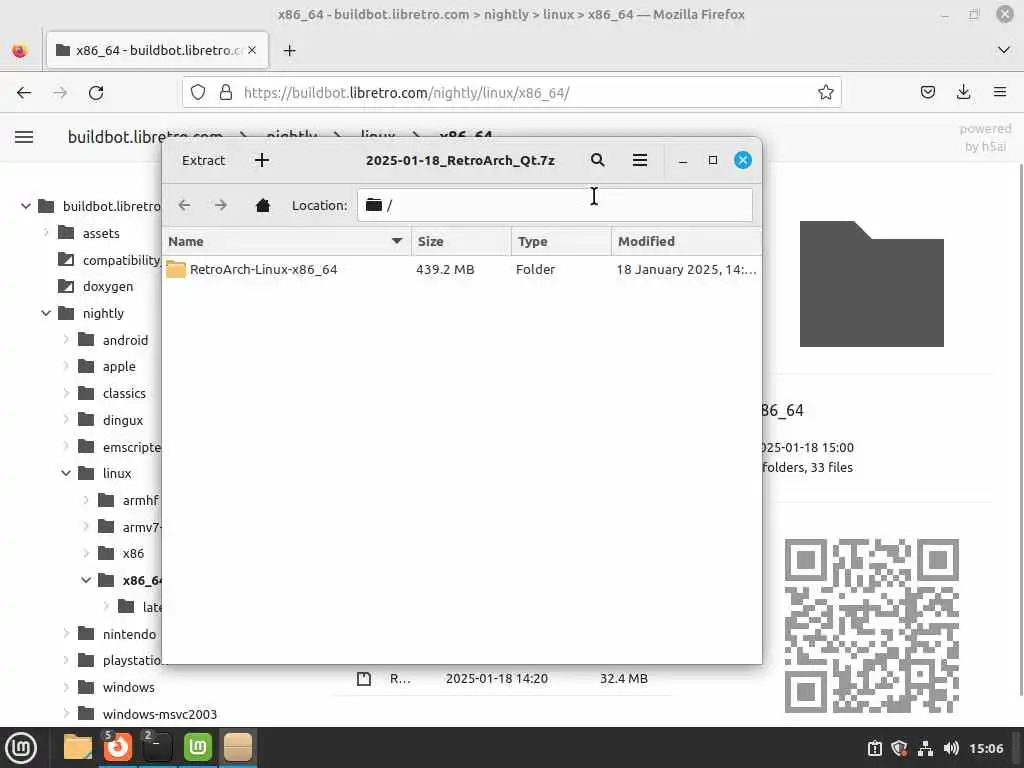Select the RetroArch-Linux-x86_64 folder row
The image size is (1024, 768).
[462, 269]
